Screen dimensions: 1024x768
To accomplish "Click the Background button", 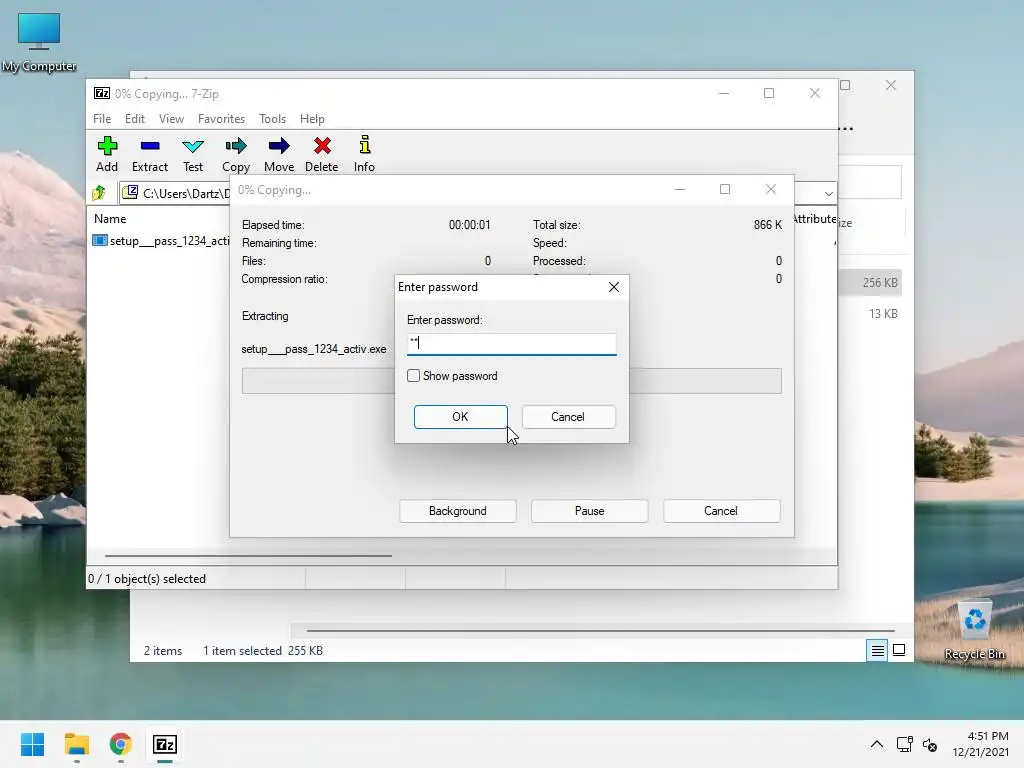I will pos(458,511).
